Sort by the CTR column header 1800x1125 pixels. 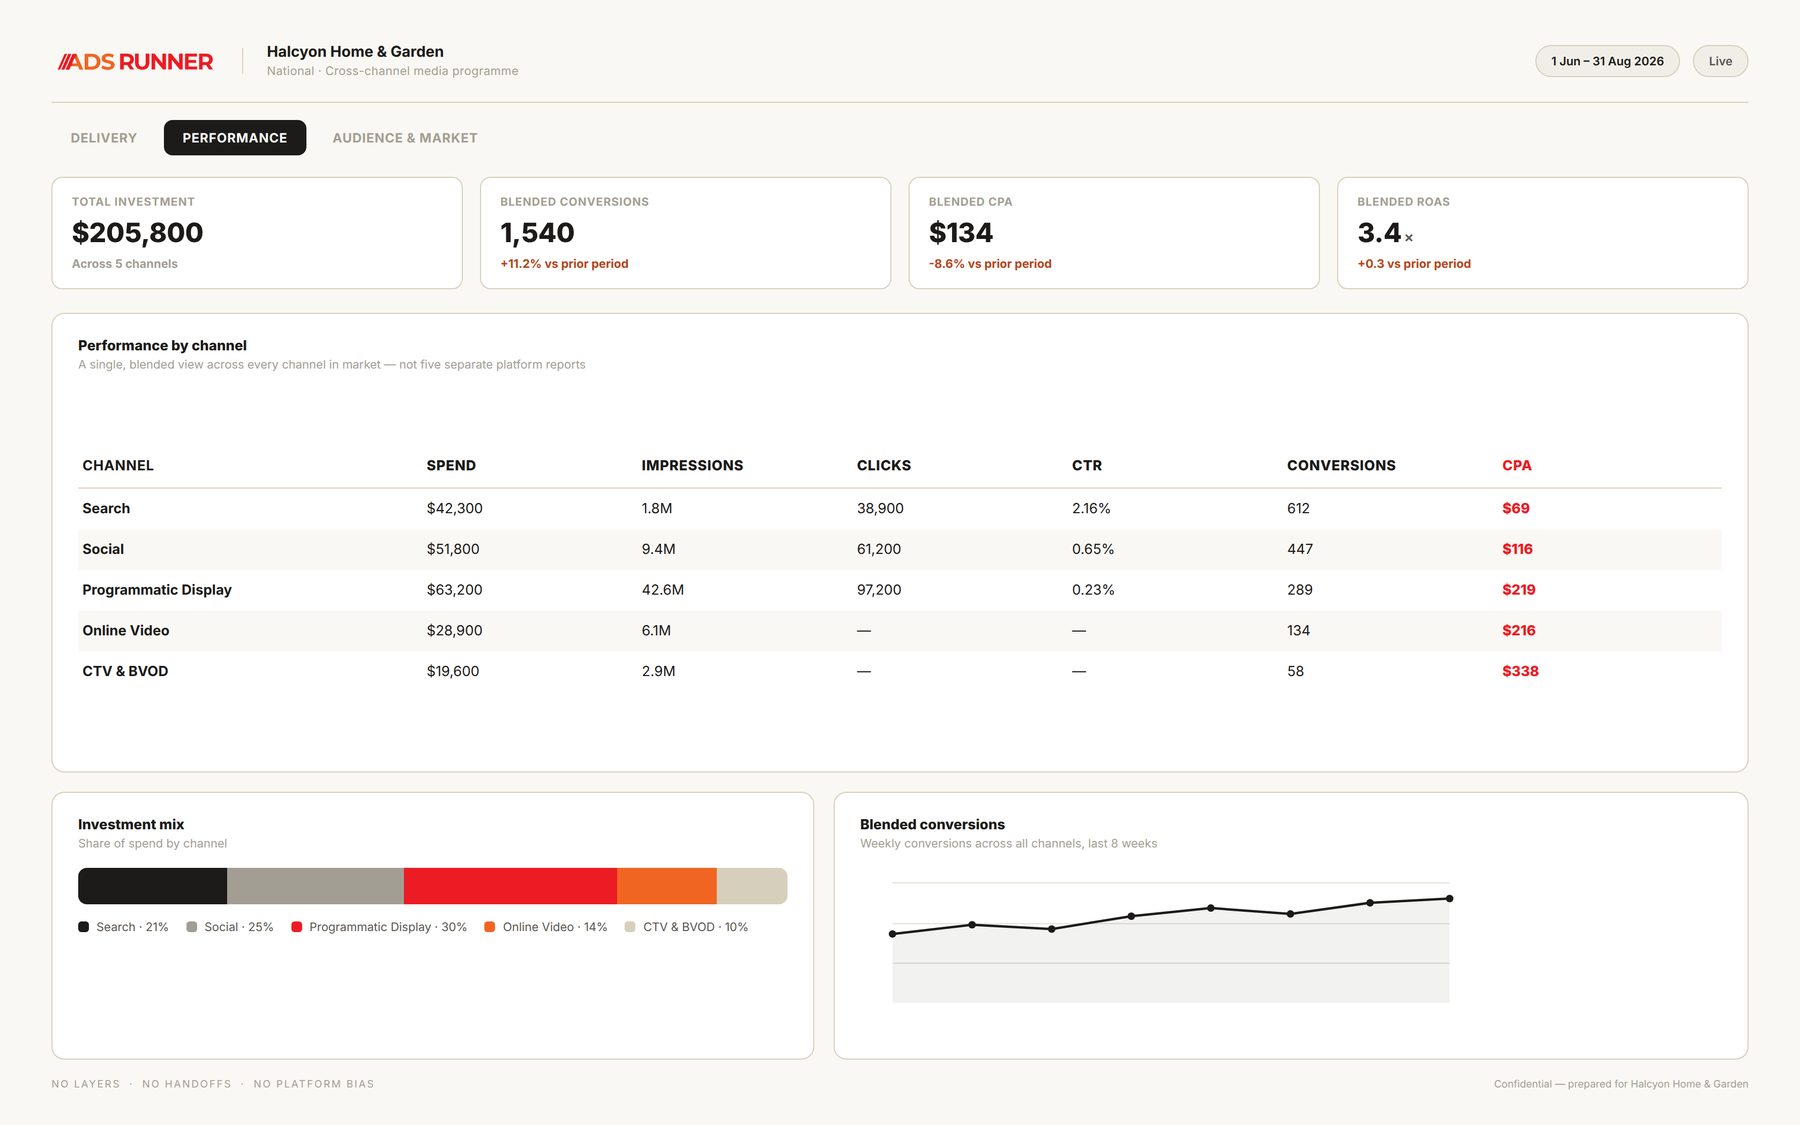[1087, 466]
